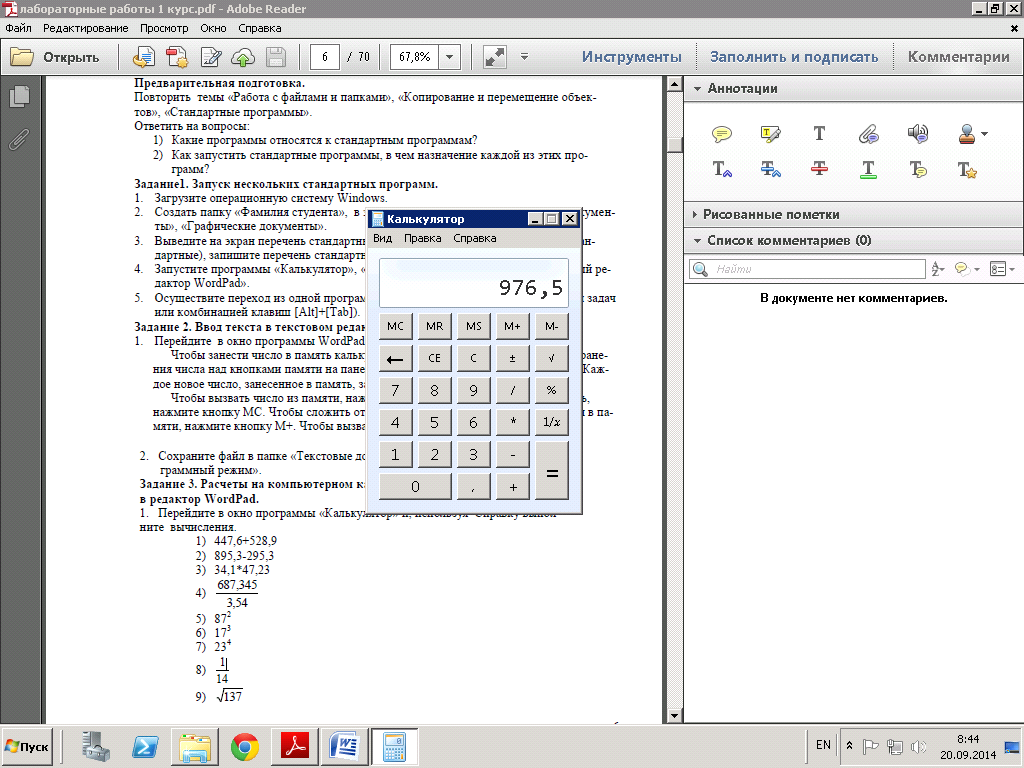Click the page number input field

click(325, 57)
